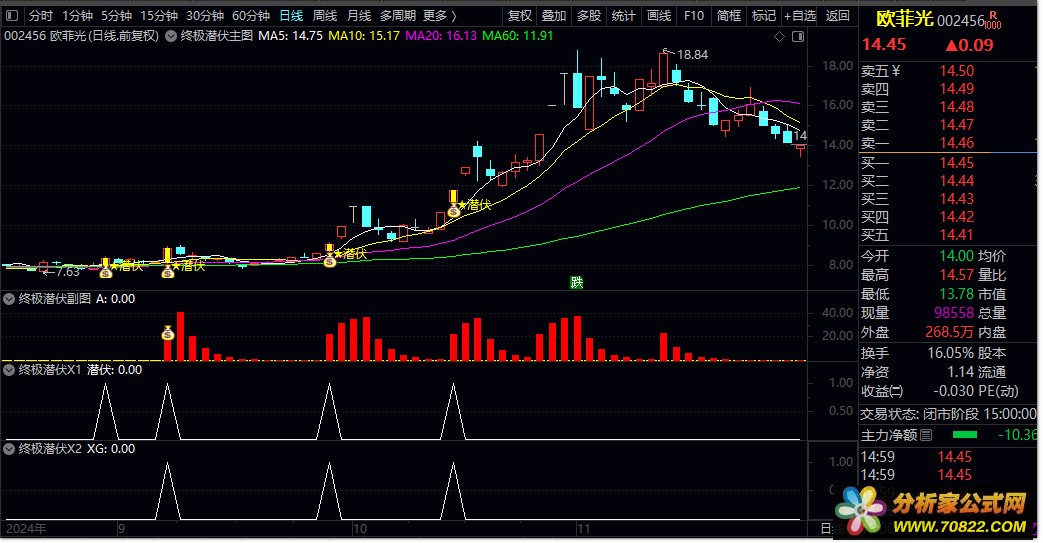This screenshot has width=1043, height=543.
Task: Click the ¥ icon beside 卖五
Action: (896, 71)
